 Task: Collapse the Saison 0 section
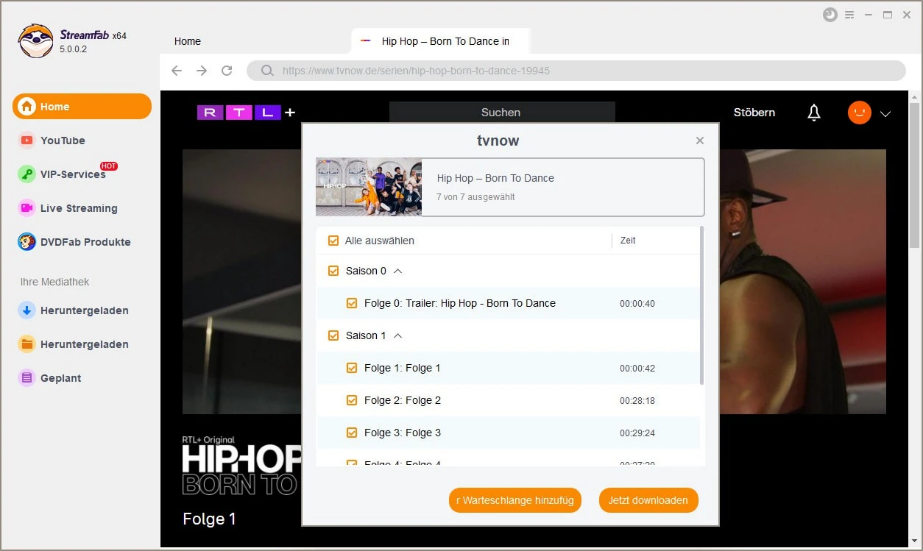(398, 271)
